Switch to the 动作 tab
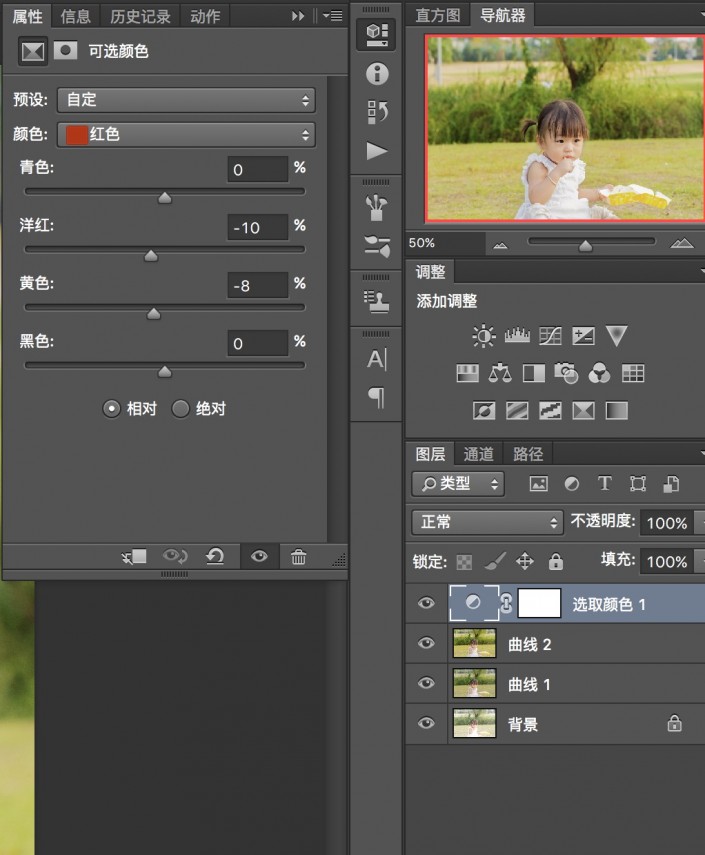 click(205, 16)
